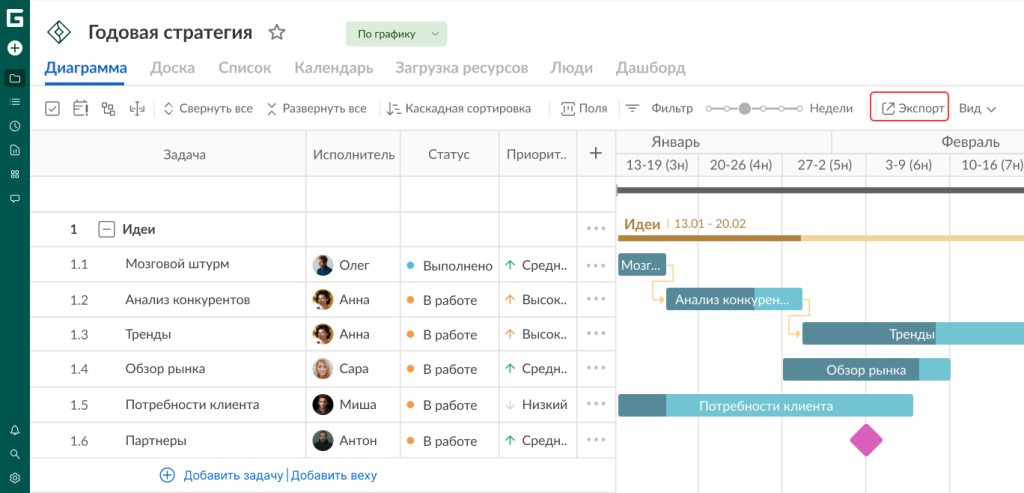Click task name Партнеры in the table
The height and width of the screenshot is (493, 1024).
[x=156, y=441]
